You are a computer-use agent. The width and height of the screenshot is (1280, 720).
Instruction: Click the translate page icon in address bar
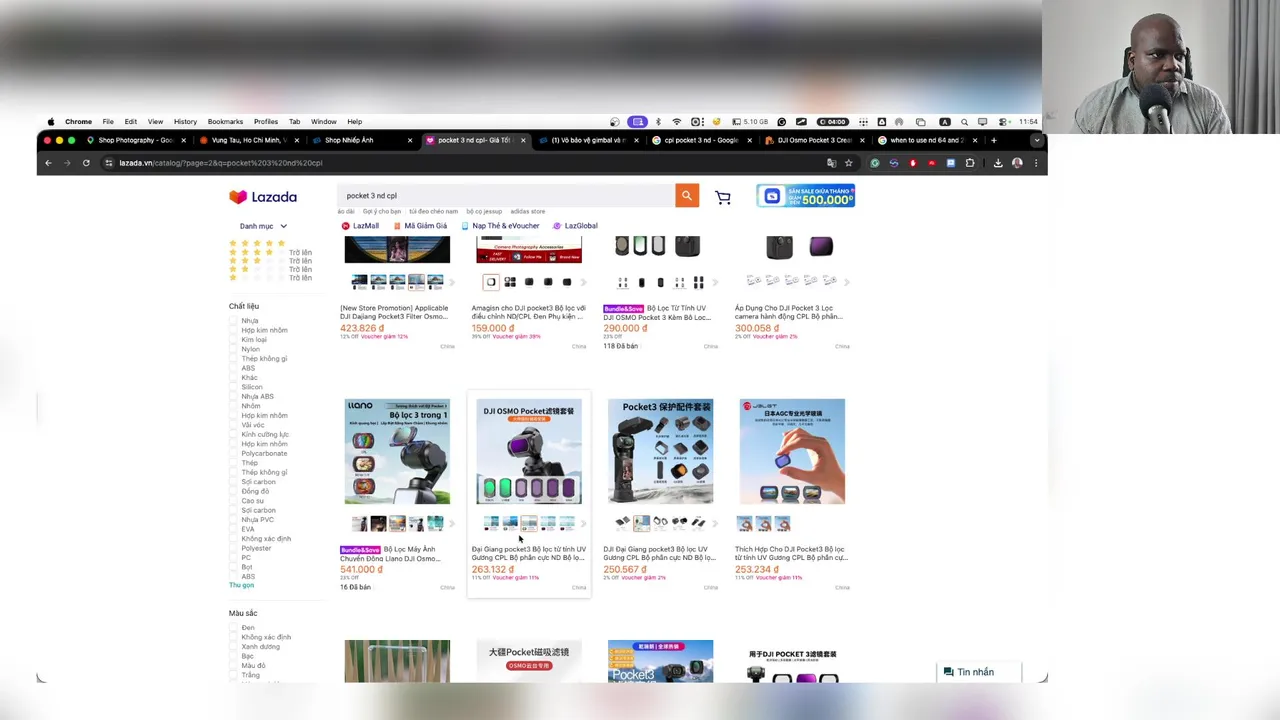[x=831, y=163]
